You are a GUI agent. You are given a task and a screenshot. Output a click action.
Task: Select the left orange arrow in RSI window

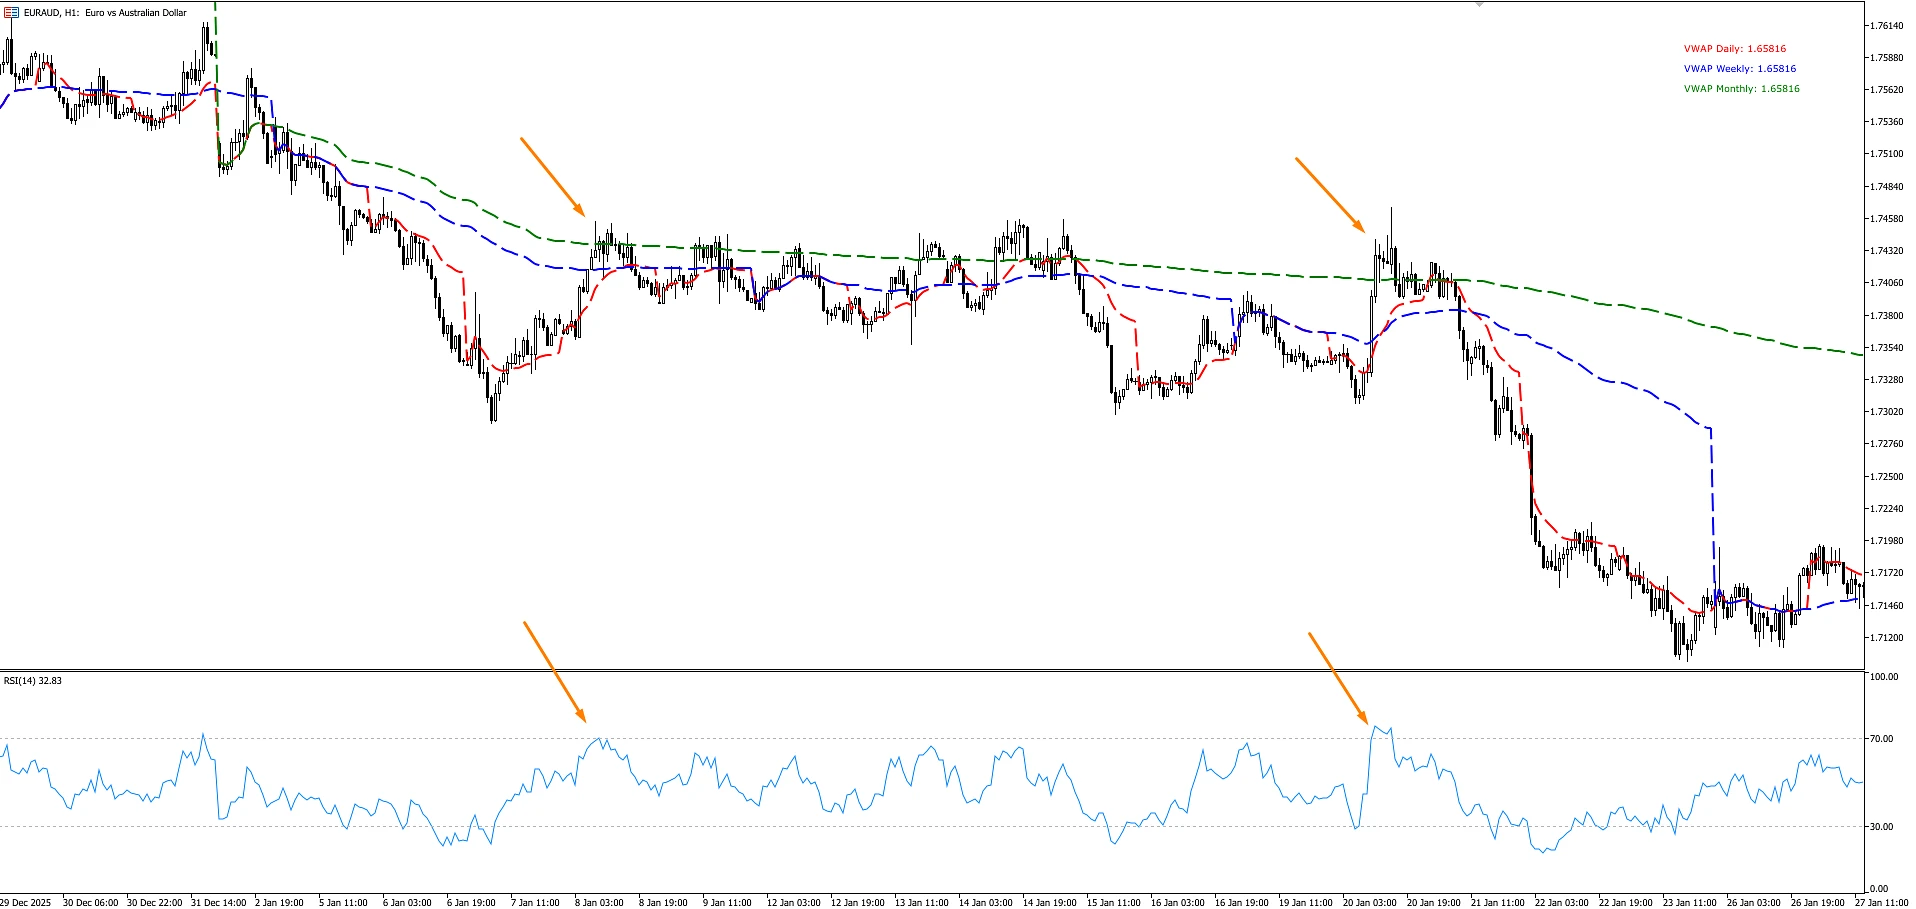pos(554,671)
